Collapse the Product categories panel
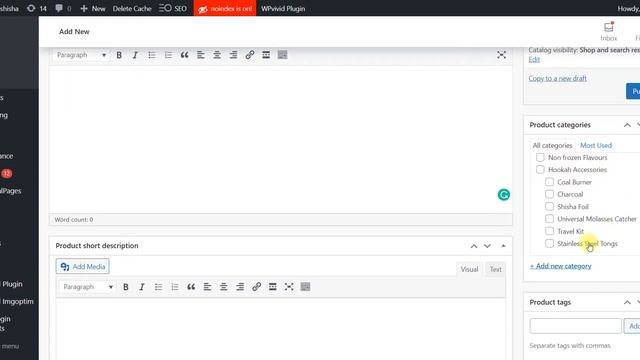The image size is (640, 360). [627, 125]
